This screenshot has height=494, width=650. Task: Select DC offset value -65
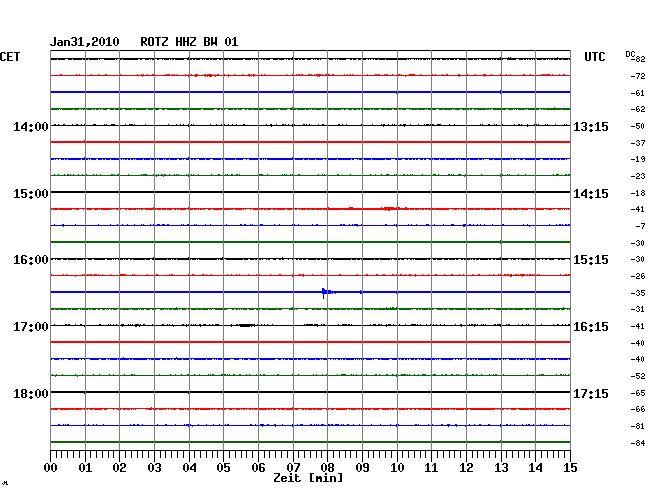pyautogui.click(x=638, y=393)
